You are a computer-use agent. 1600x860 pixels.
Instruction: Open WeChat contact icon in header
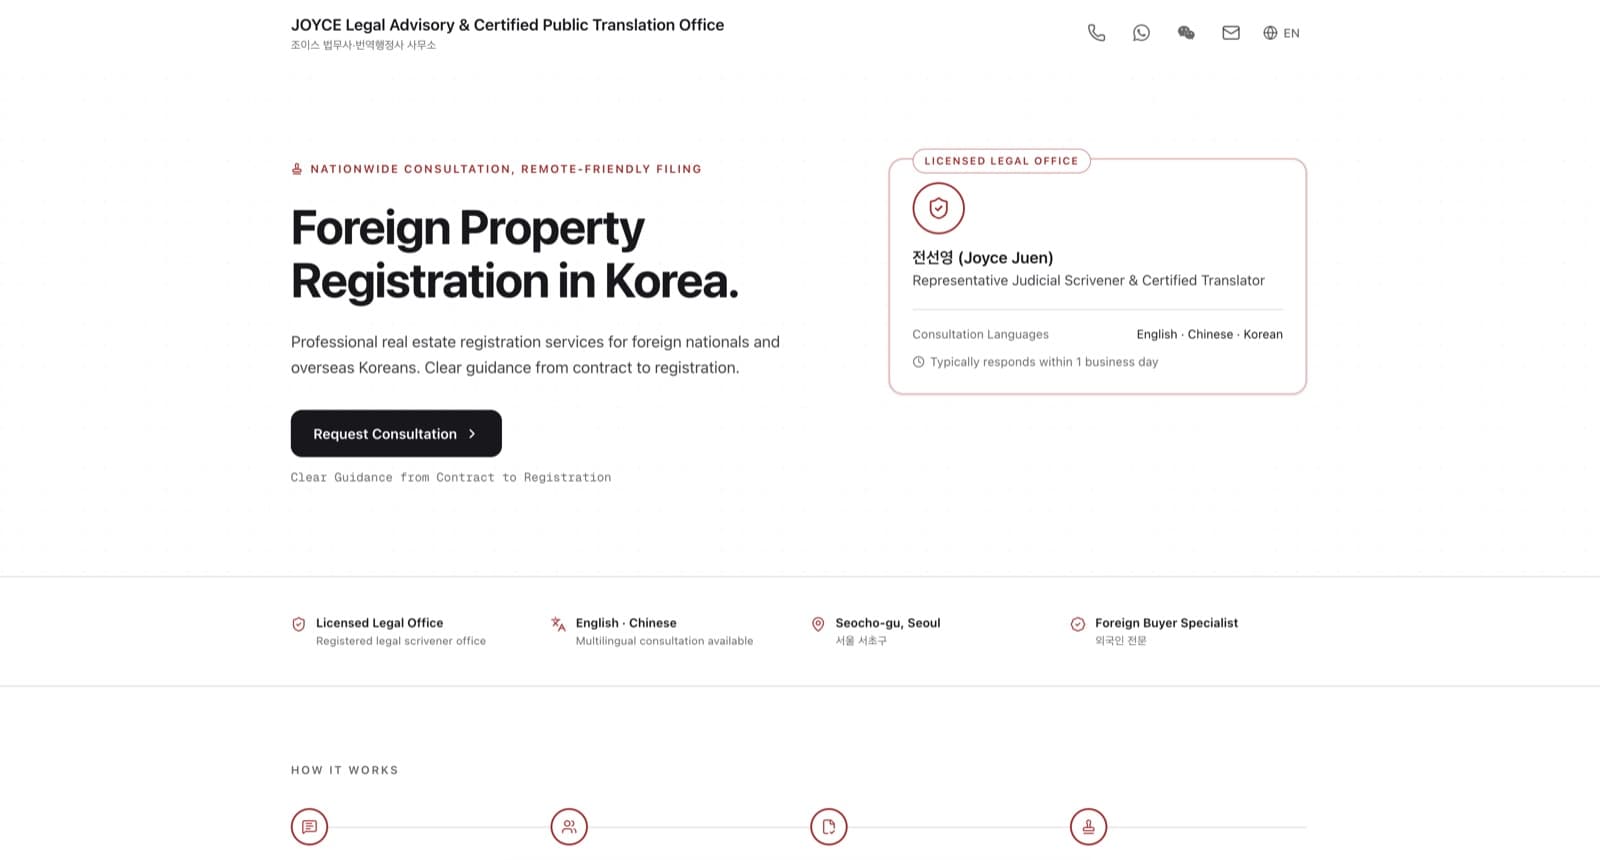(1186, 33)
